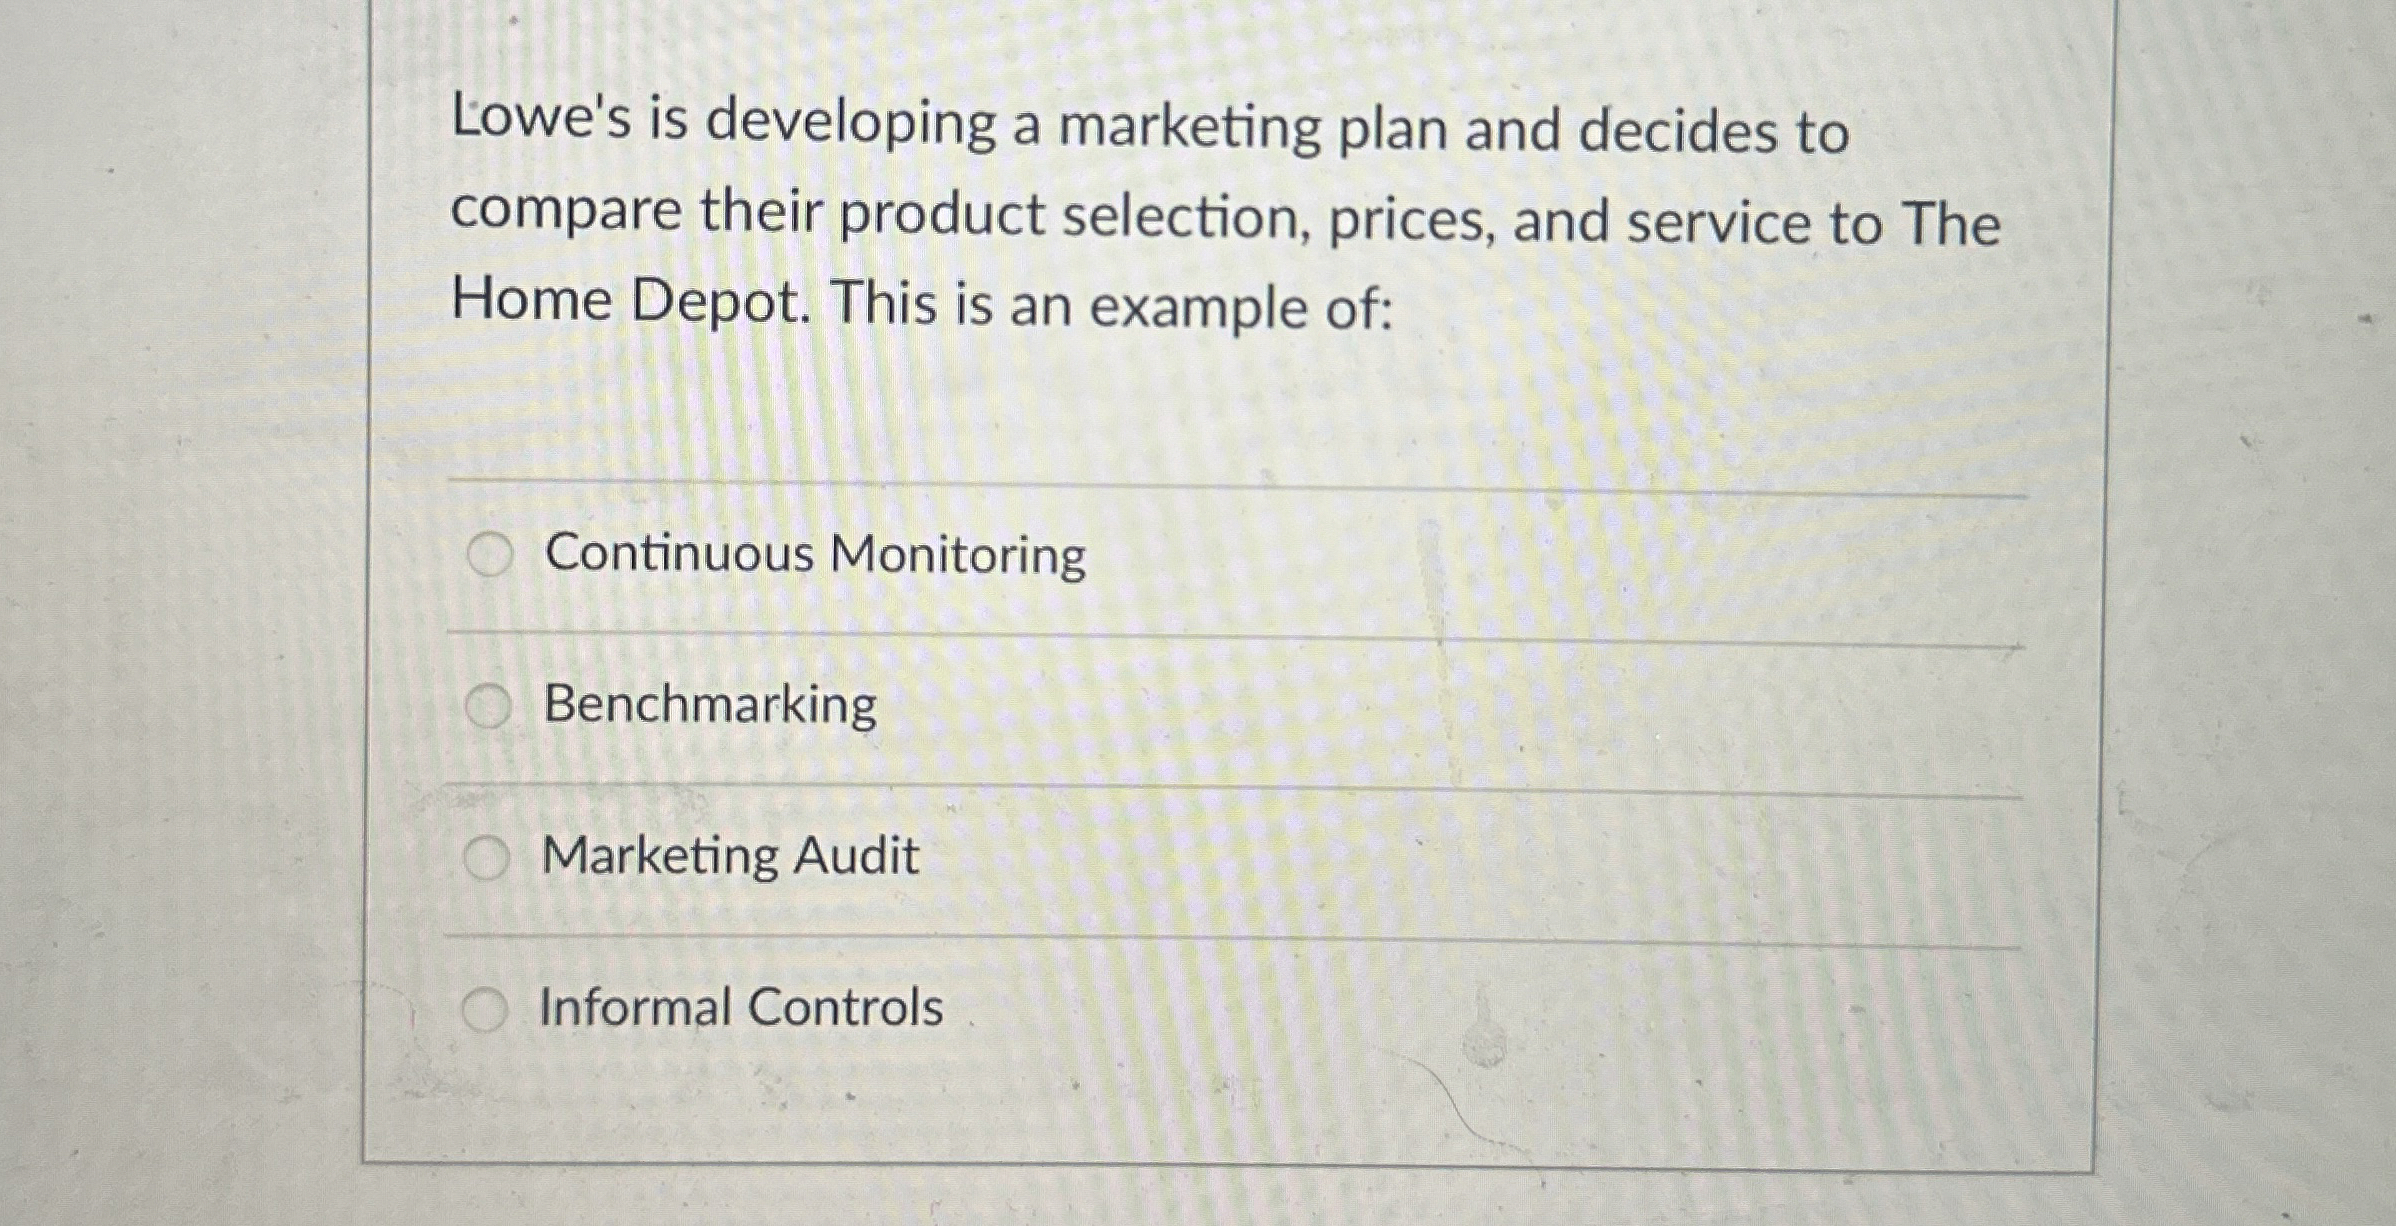Click the Continuous Monitoring answer label
Image resolution: width=2396 pixels, height=1226 pixels.
point(810,556)
